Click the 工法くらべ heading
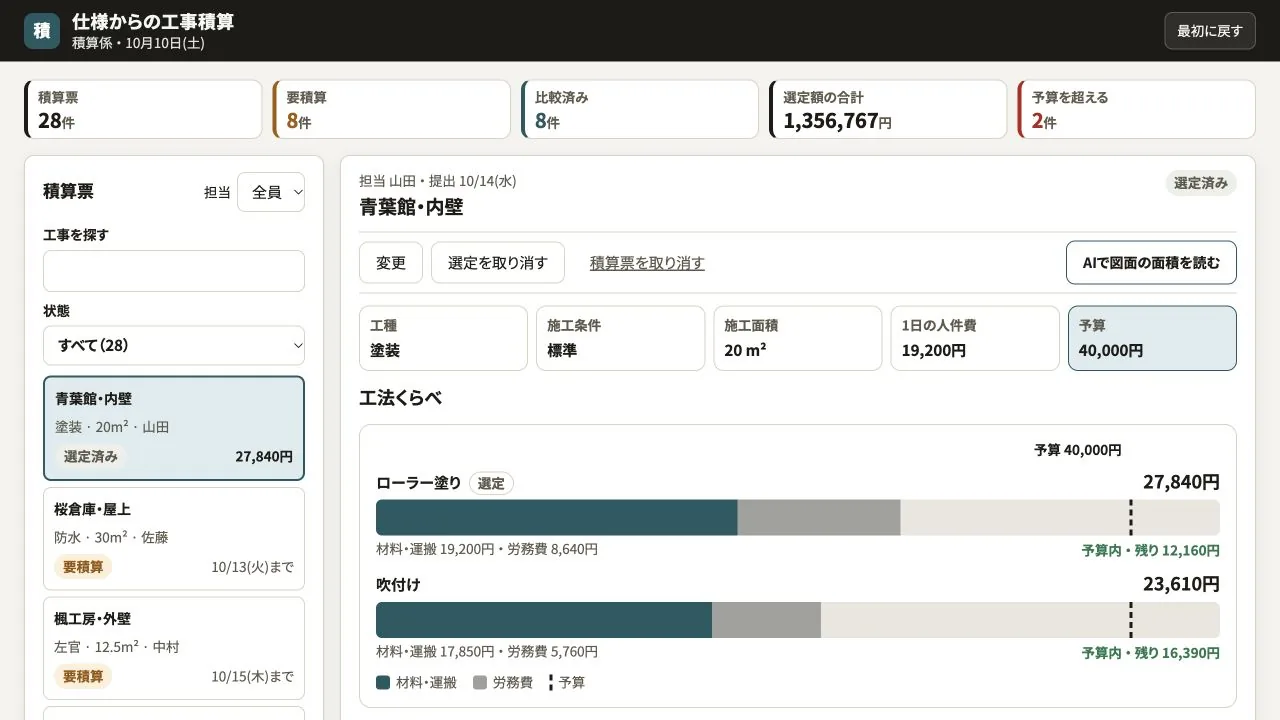This screenshot has height=720, width=1280. pos(401,398)
